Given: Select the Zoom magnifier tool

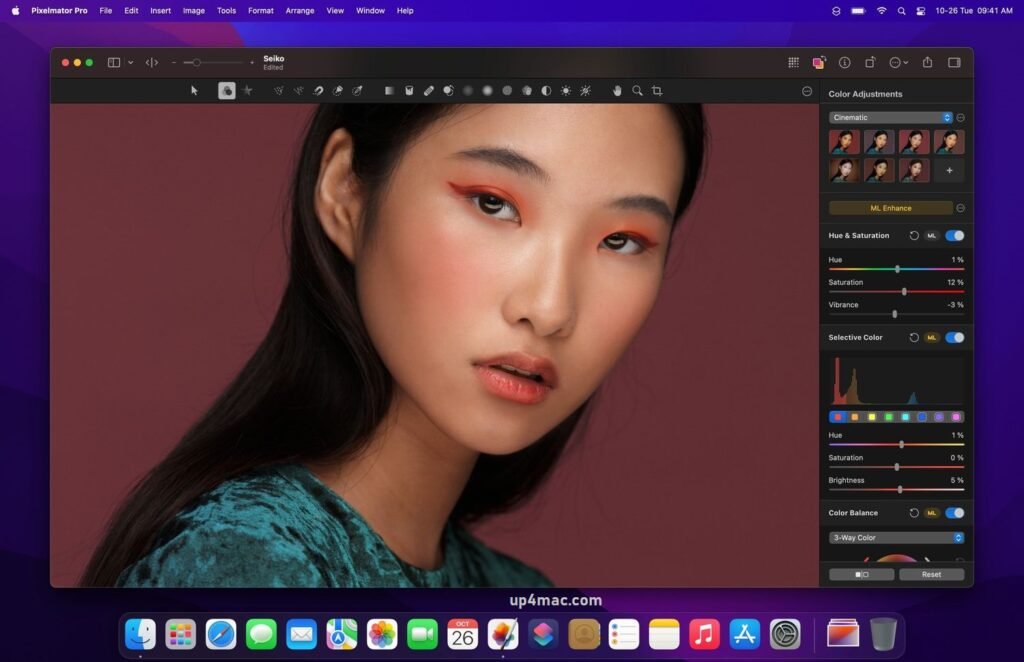Looking at the screenshot, I should [x=637, y=90].
